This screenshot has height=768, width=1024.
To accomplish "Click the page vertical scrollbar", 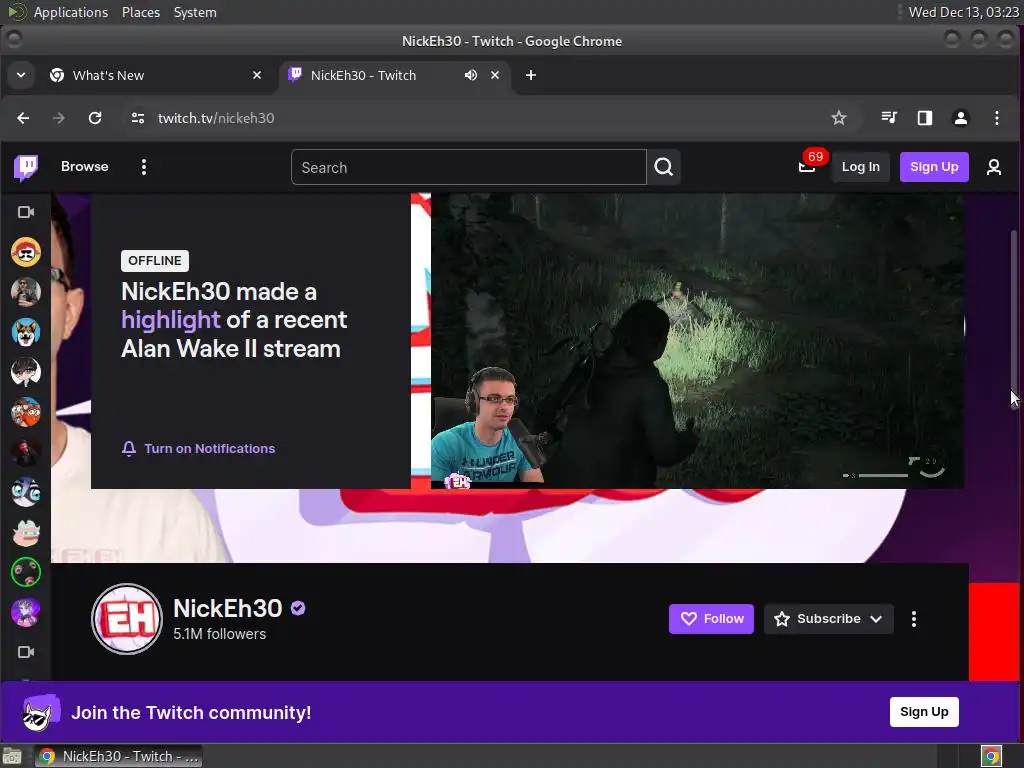I will coord(1014,320).
